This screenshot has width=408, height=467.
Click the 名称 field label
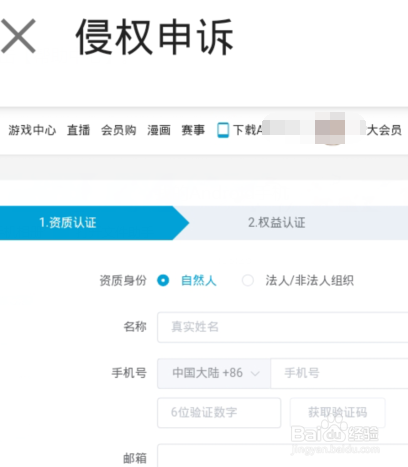(135, 327)
